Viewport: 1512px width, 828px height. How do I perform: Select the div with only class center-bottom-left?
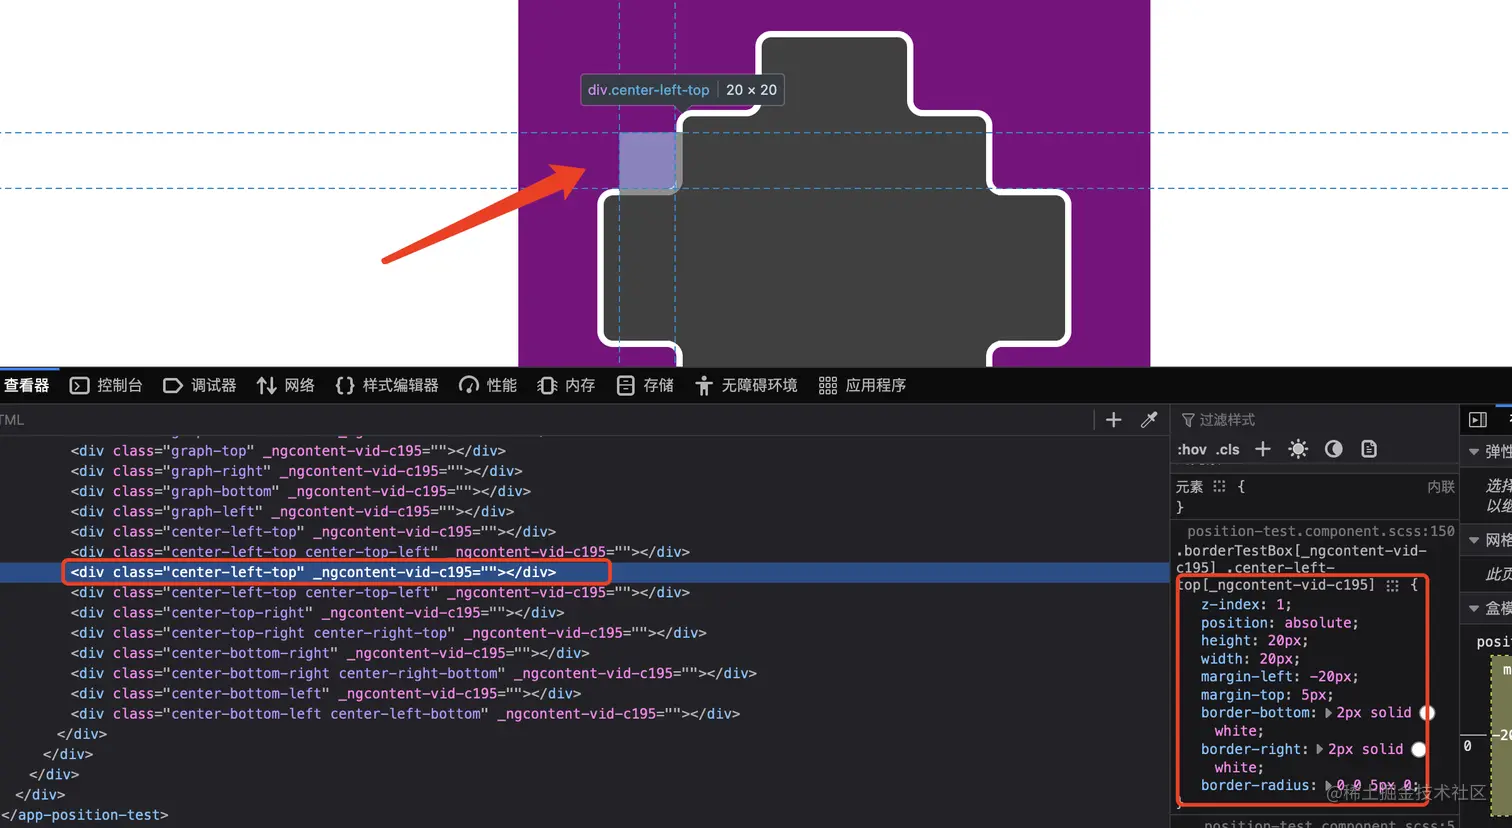pos(326,693)
